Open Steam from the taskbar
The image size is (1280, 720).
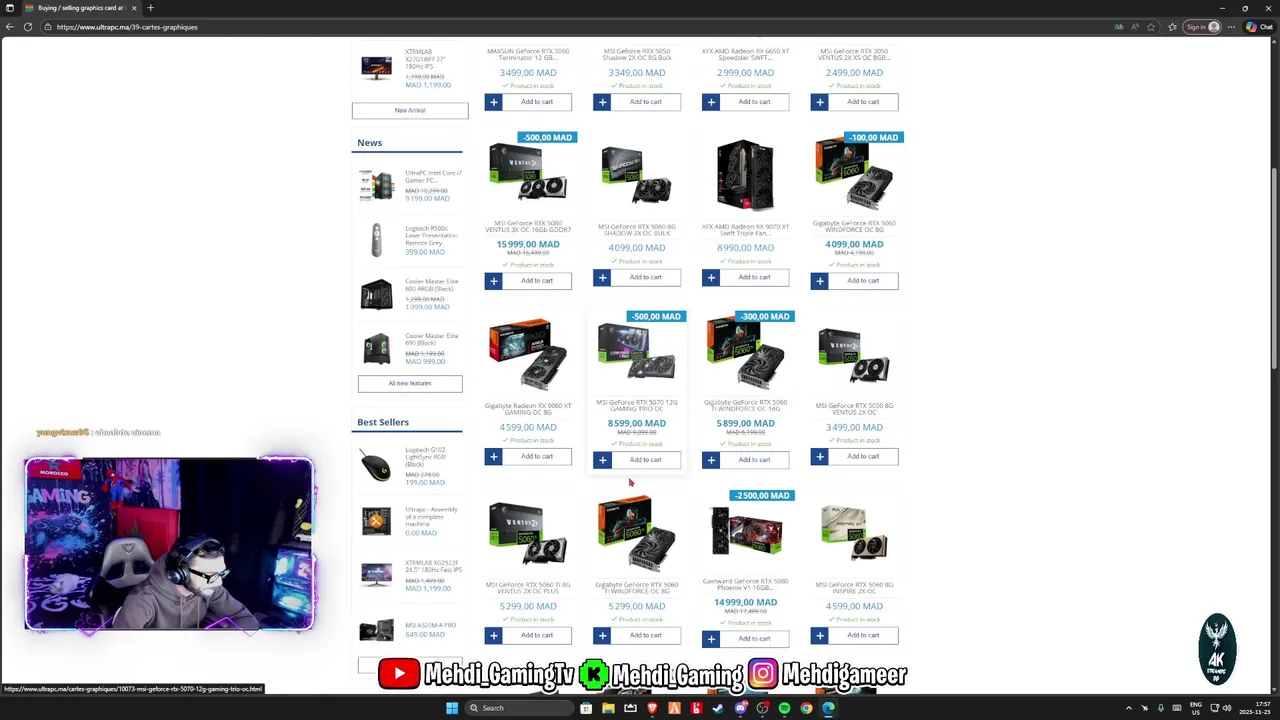point(718,708)
